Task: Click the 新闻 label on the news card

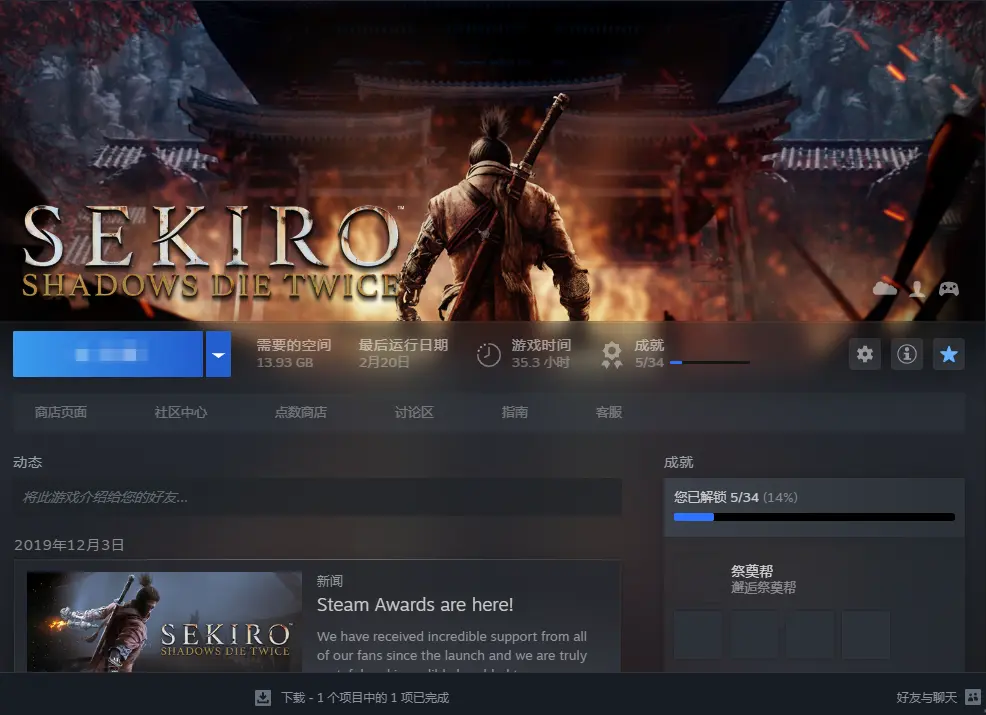Action: point(330,581)
